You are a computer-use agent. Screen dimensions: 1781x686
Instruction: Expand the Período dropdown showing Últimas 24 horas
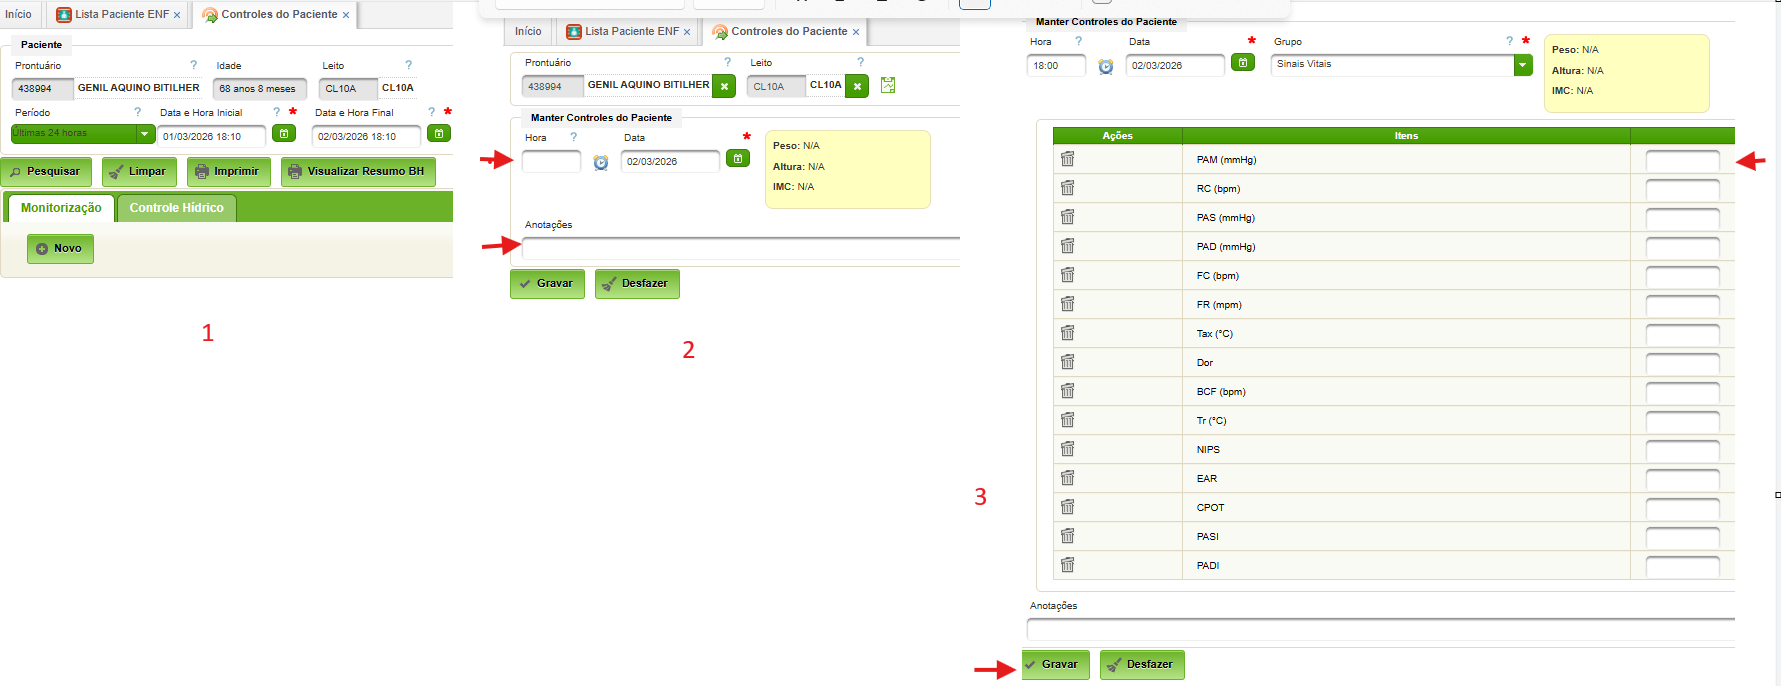coord(145,134)
